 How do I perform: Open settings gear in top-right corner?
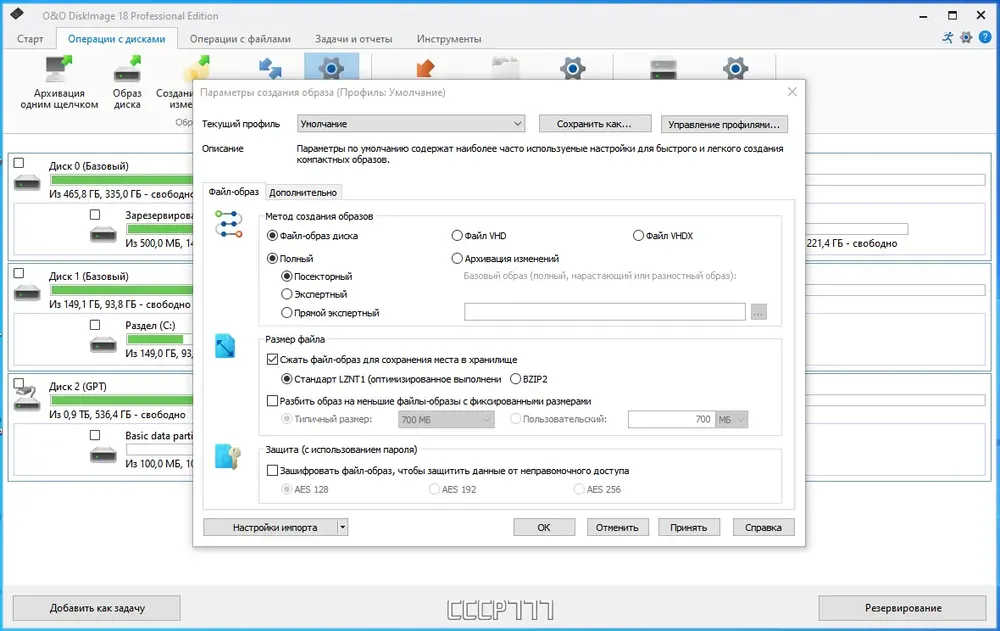point(966,38)
